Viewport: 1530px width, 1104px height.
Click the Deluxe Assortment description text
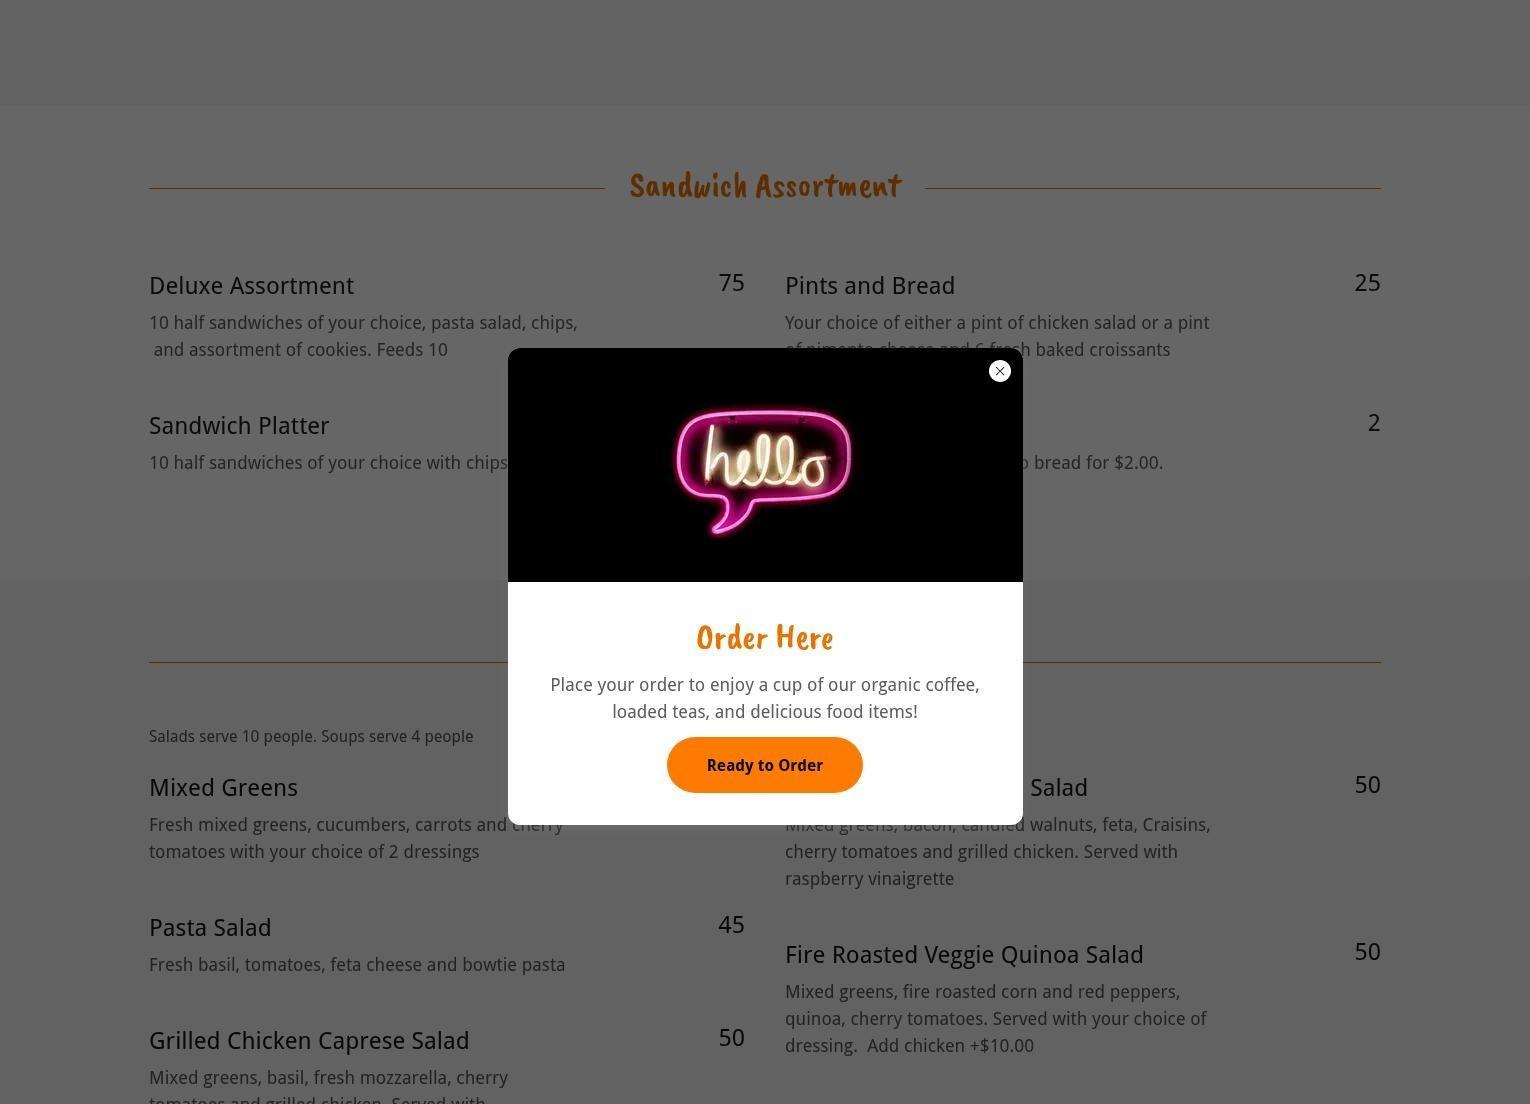click(363, 336)
